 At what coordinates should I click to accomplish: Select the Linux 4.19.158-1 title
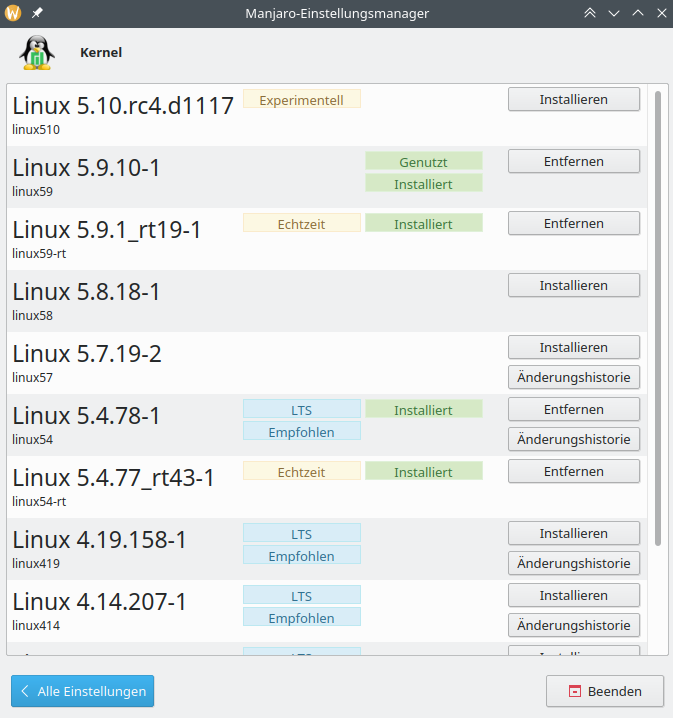coord(99,539)
